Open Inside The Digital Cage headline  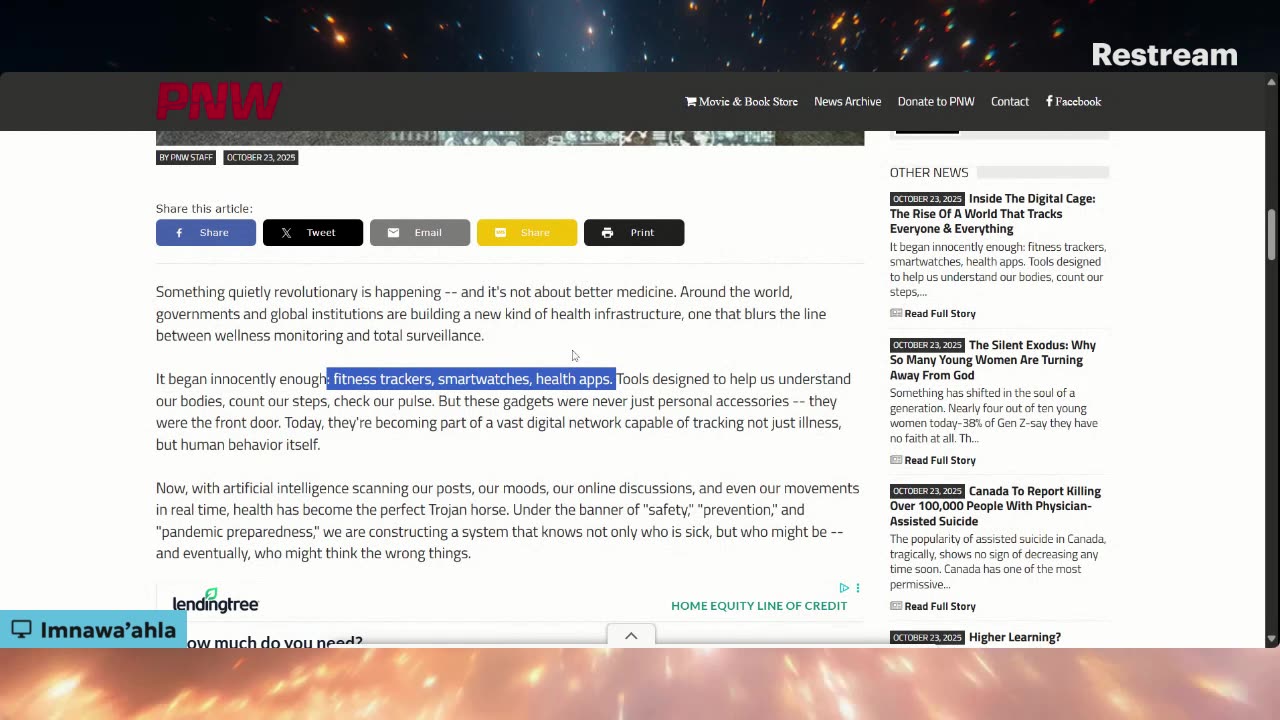(992, 213)
